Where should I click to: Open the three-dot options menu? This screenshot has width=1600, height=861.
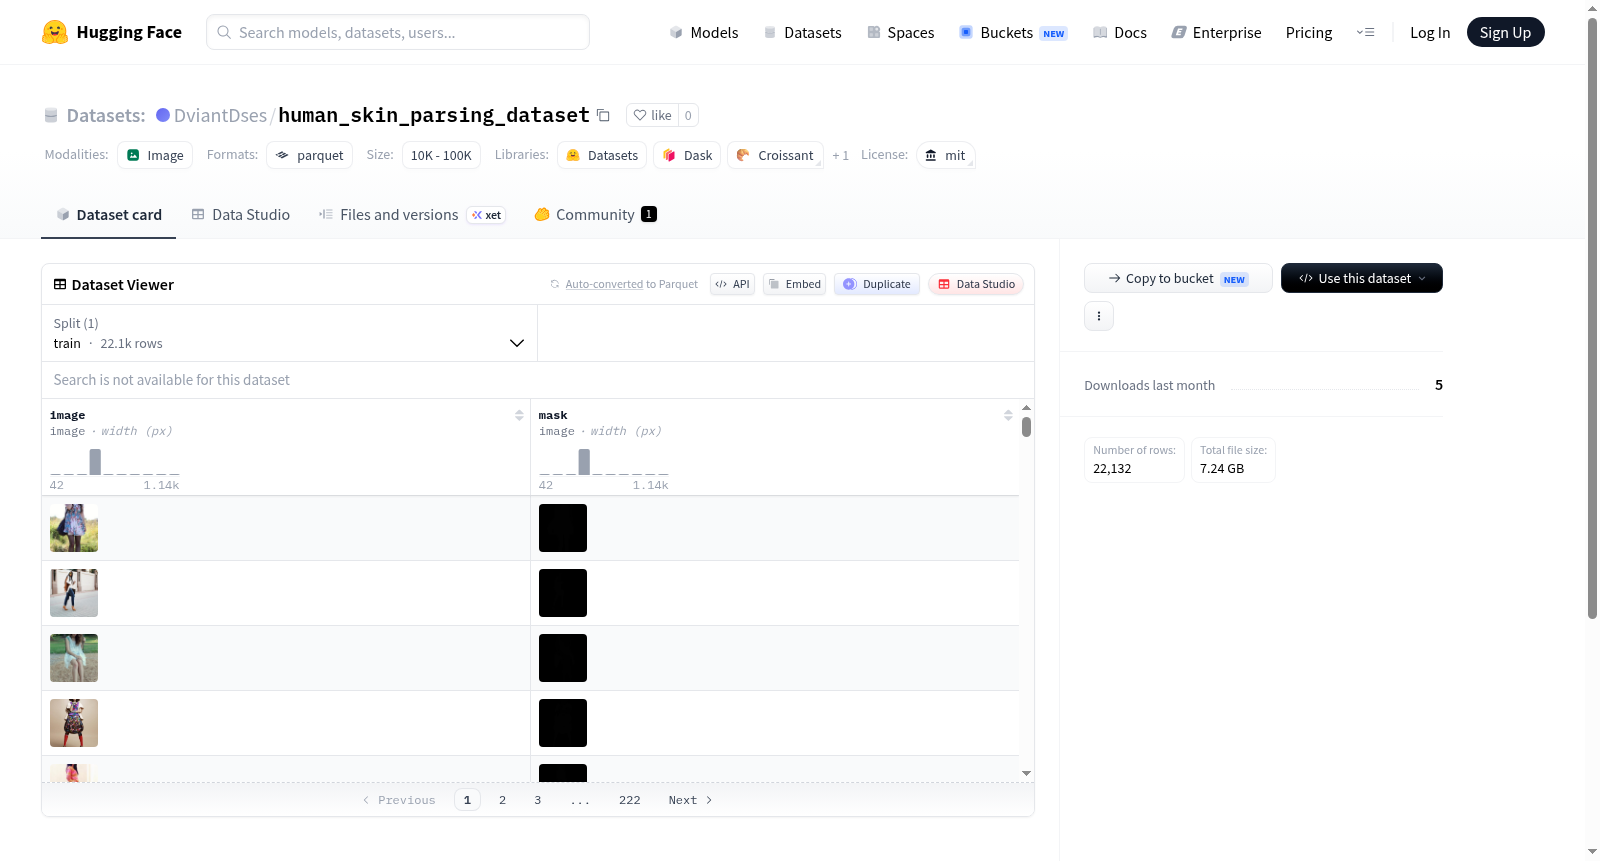(x=1099, y=316)
